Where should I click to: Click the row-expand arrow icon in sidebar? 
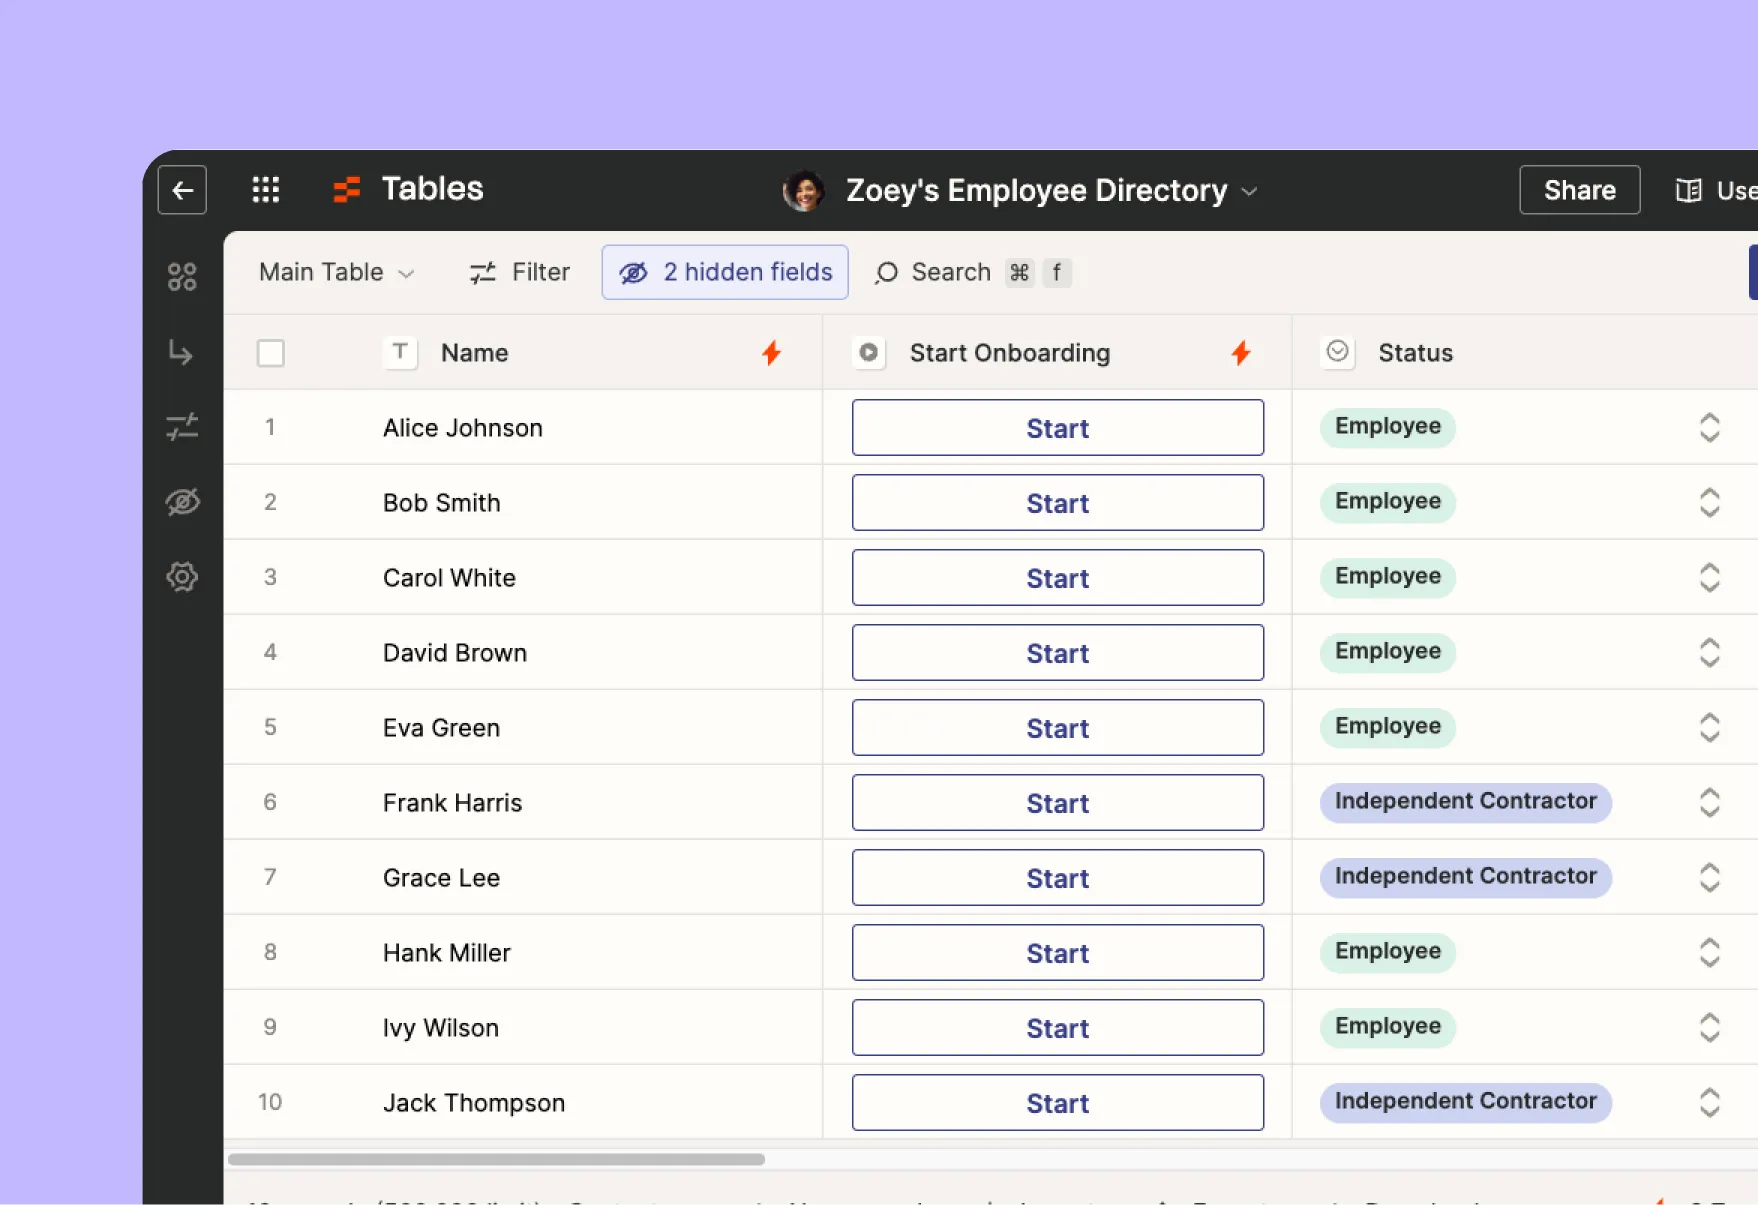pos(182,352)
